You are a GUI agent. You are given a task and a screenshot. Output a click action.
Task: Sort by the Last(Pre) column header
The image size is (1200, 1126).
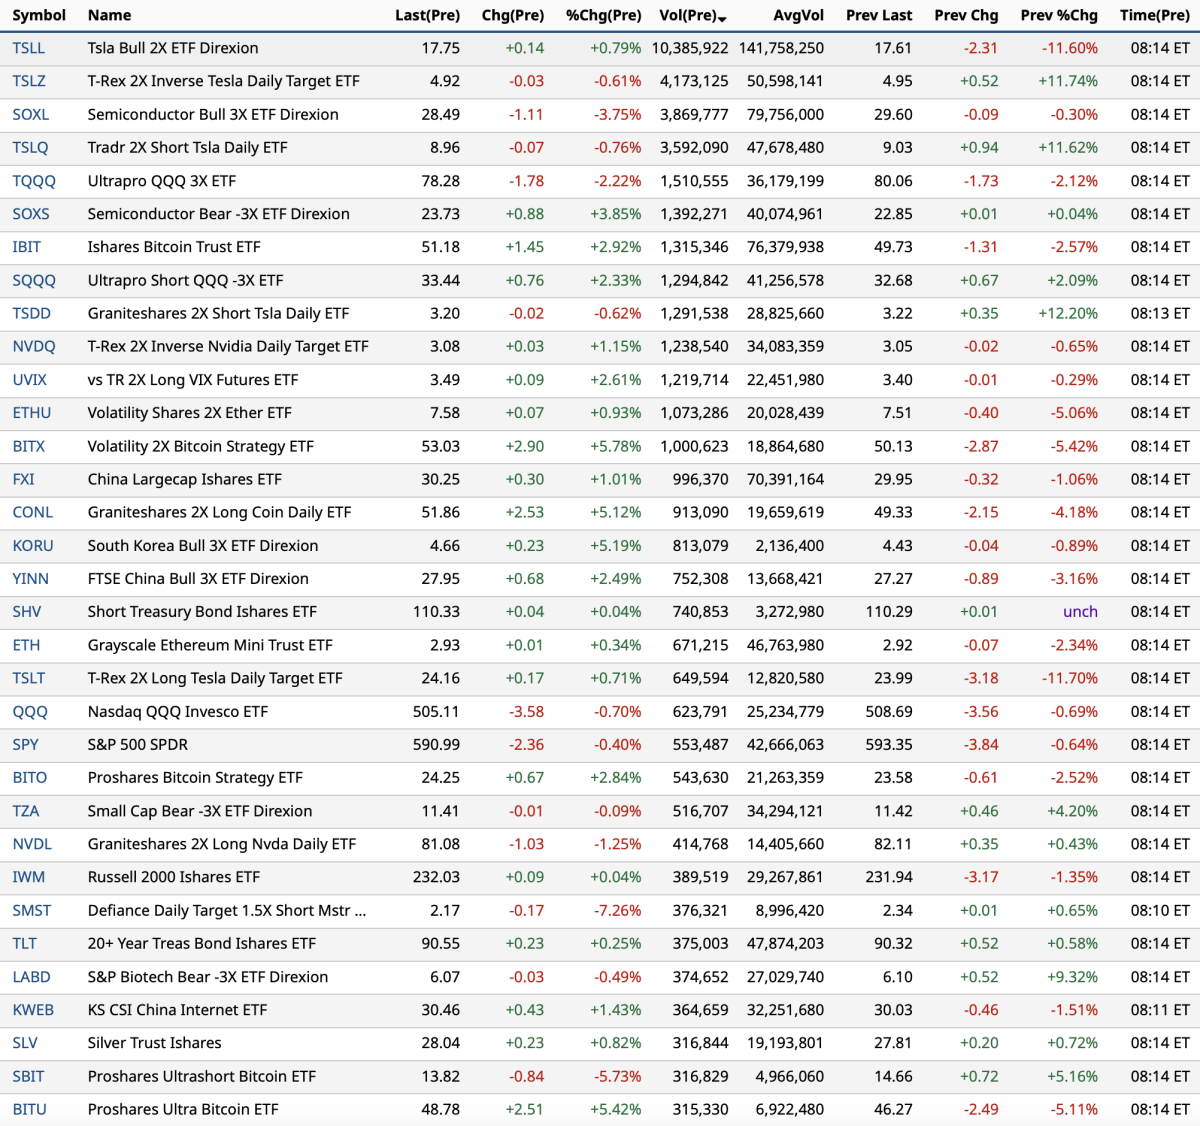click(x=429, y=15)
